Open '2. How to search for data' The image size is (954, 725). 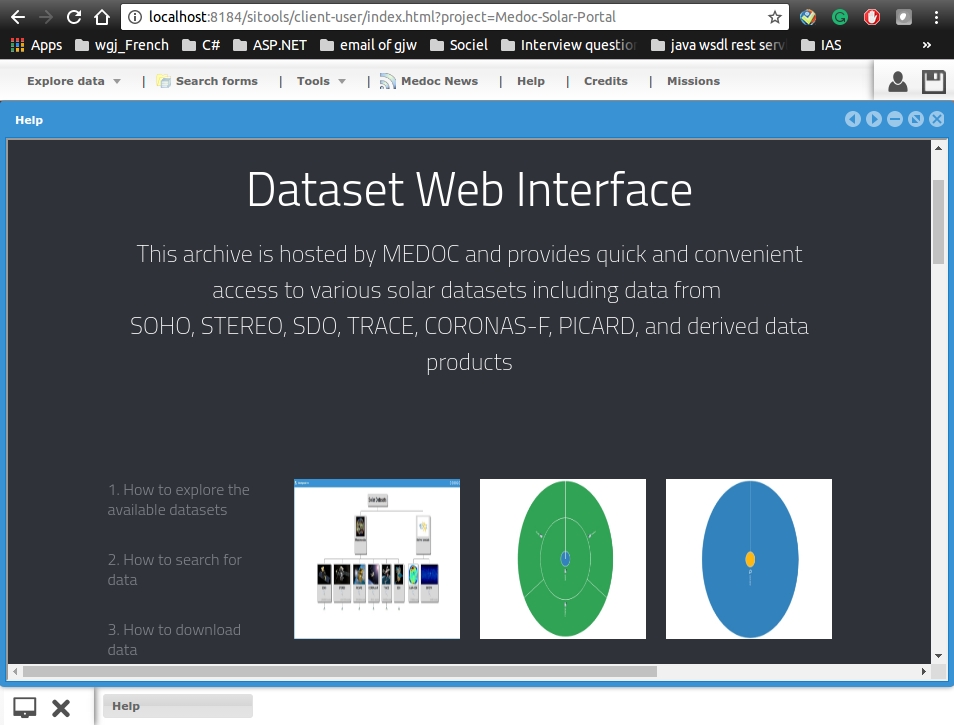coord(175,569)
